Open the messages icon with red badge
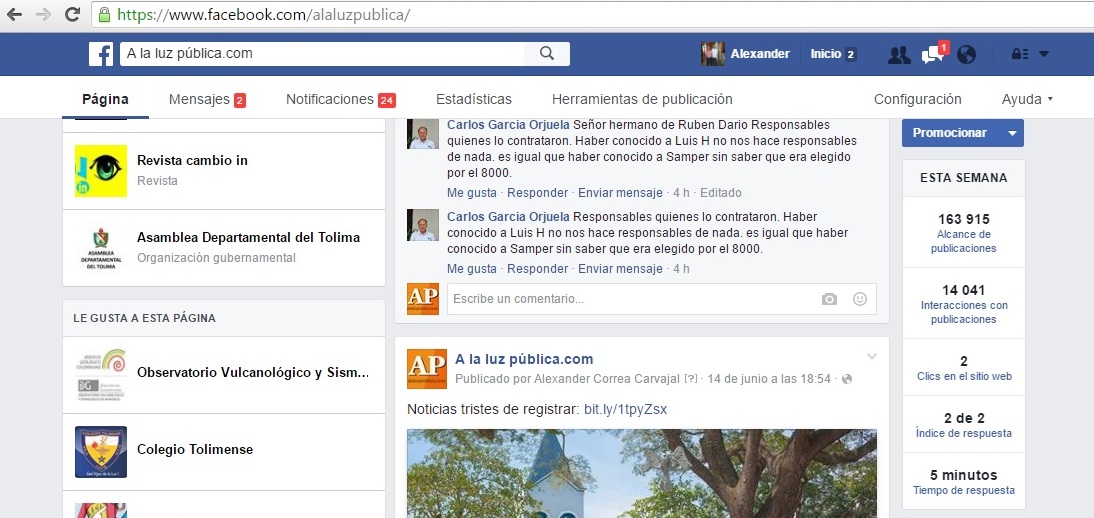 (934, 54)
